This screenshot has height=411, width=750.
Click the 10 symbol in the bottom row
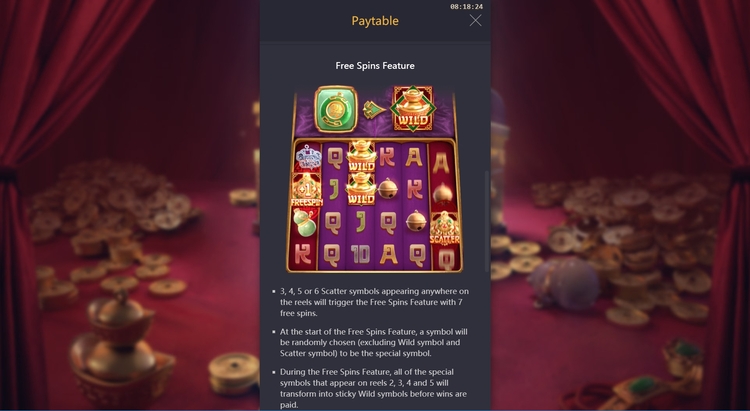coord(360,254)
